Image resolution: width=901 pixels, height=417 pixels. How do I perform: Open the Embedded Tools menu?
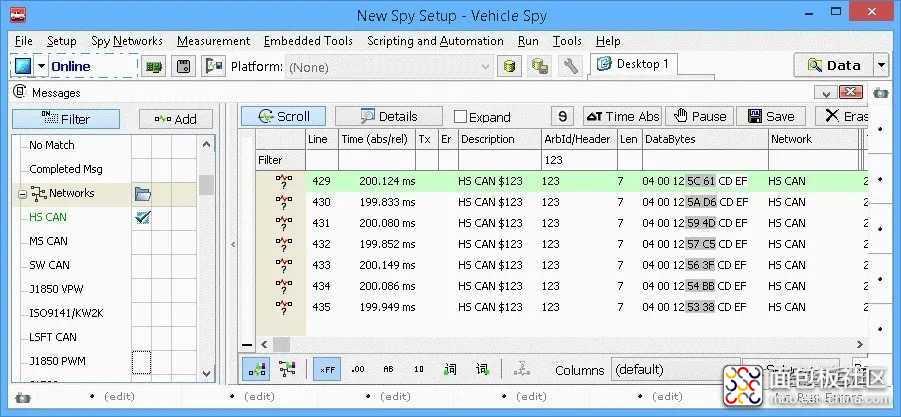(x=308, y=41)
